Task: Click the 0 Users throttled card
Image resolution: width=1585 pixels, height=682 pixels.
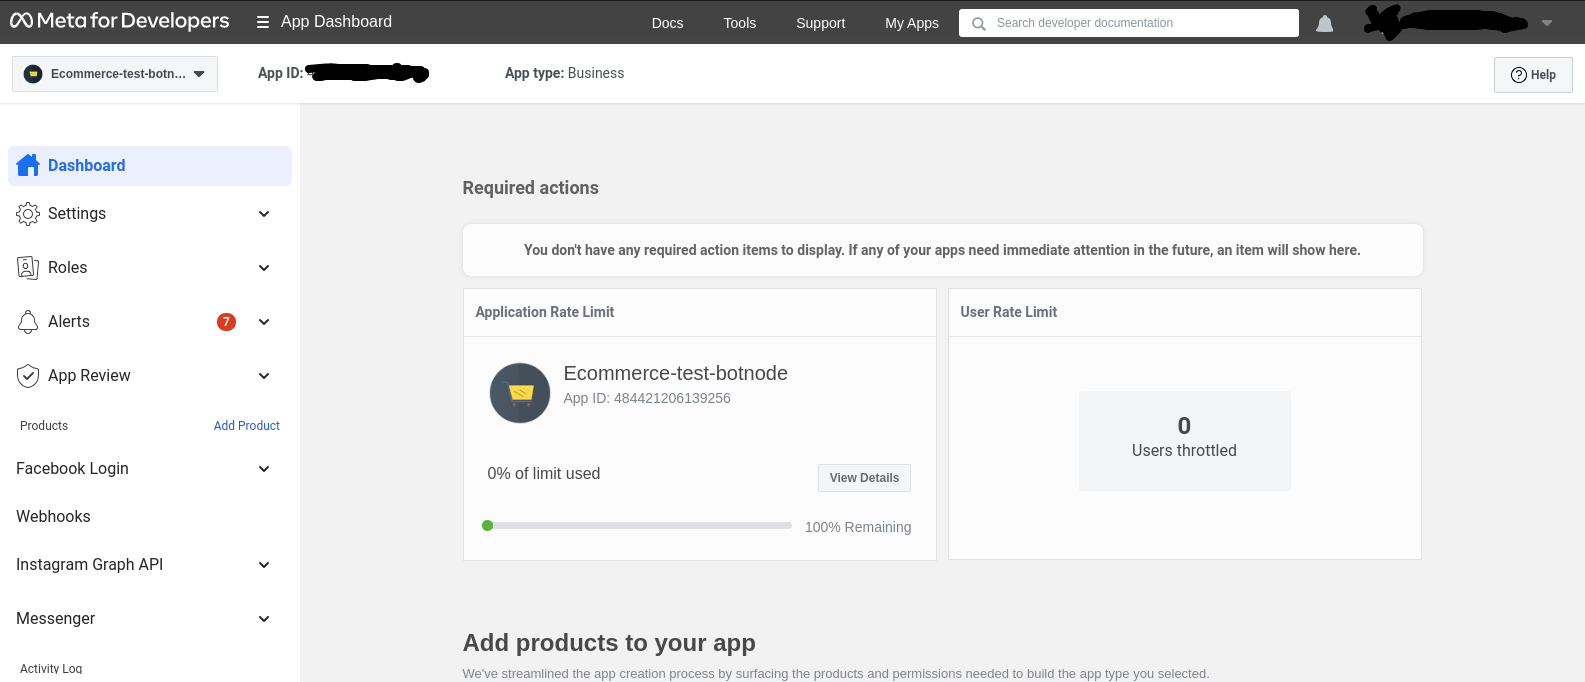Action: click(x=1185, y=440)
